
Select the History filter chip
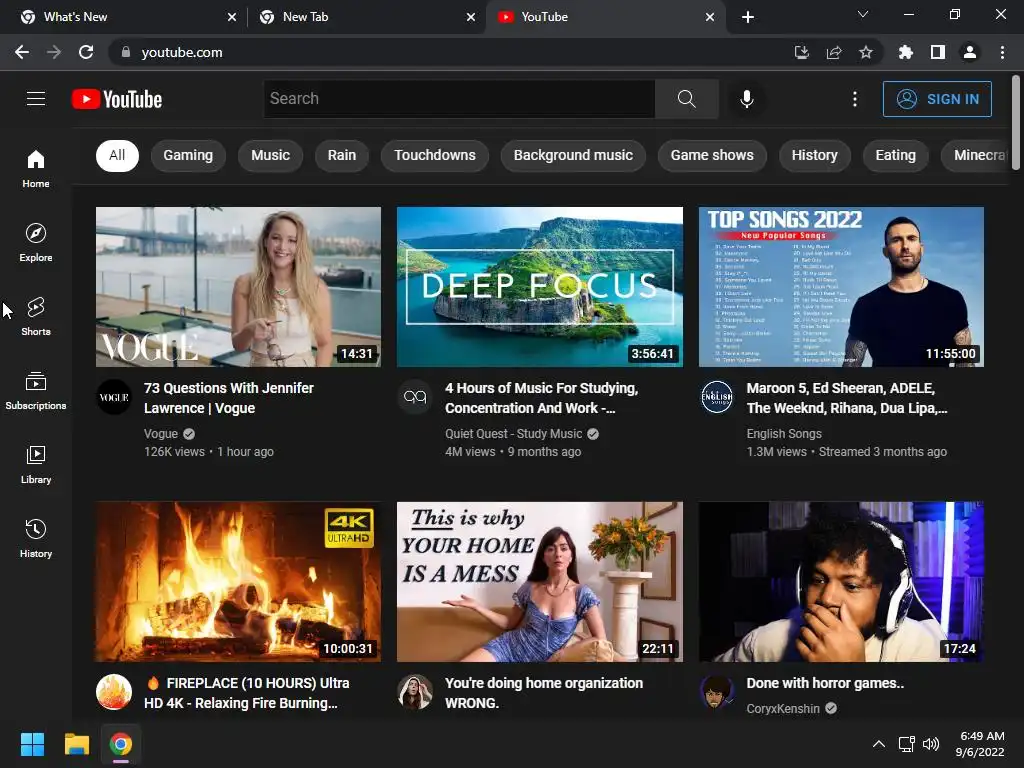(814, 155)
